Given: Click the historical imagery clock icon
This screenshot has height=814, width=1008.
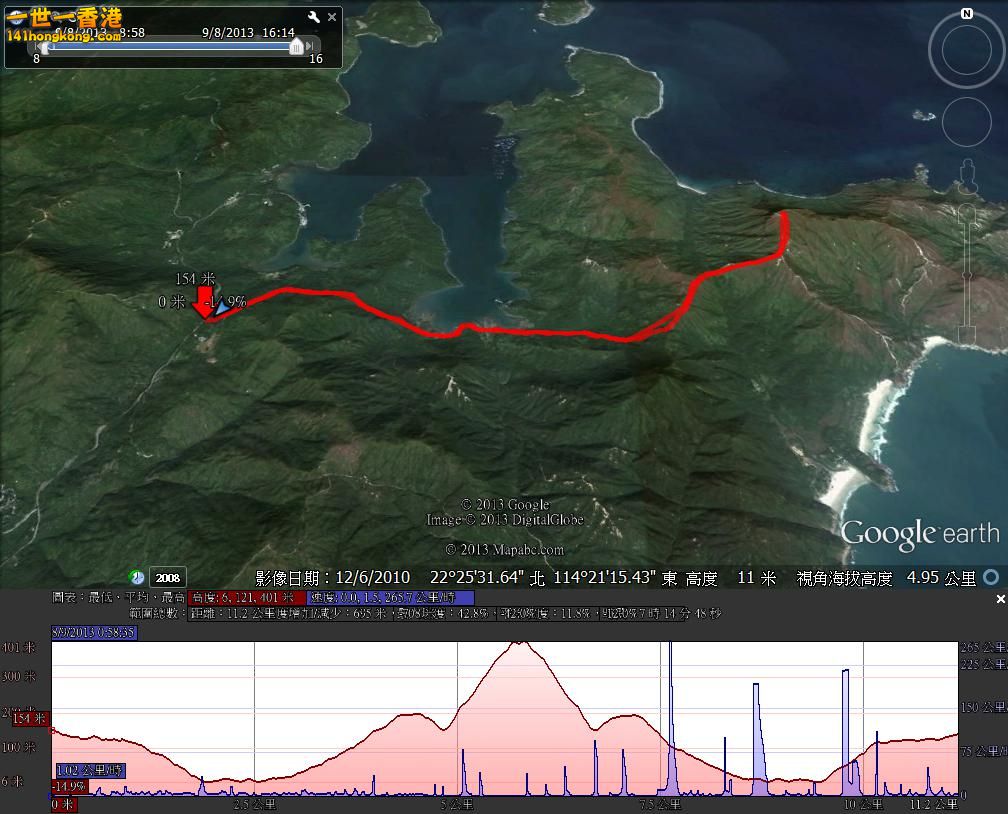Looking at the screenshot, I should (137, 578).
